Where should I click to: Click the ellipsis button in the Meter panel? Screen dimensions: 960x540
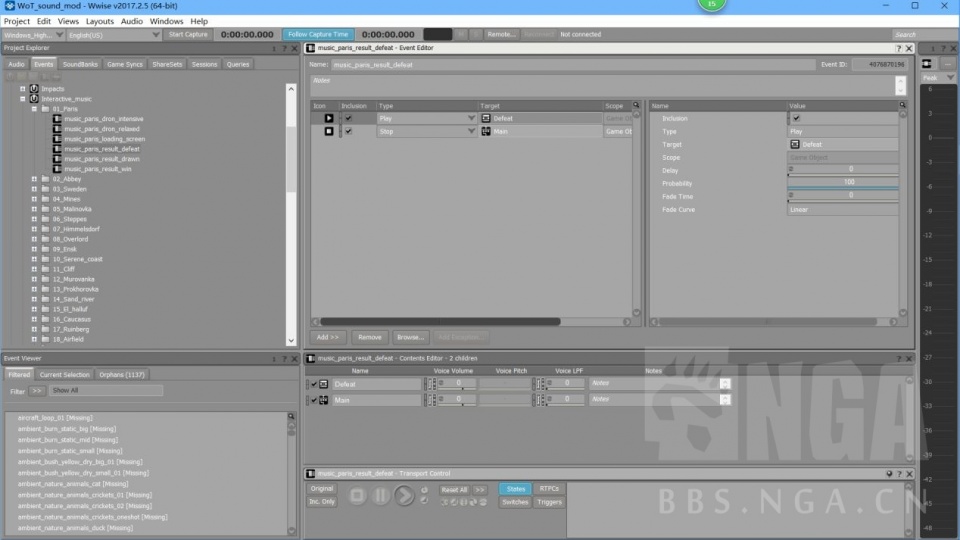947,64
